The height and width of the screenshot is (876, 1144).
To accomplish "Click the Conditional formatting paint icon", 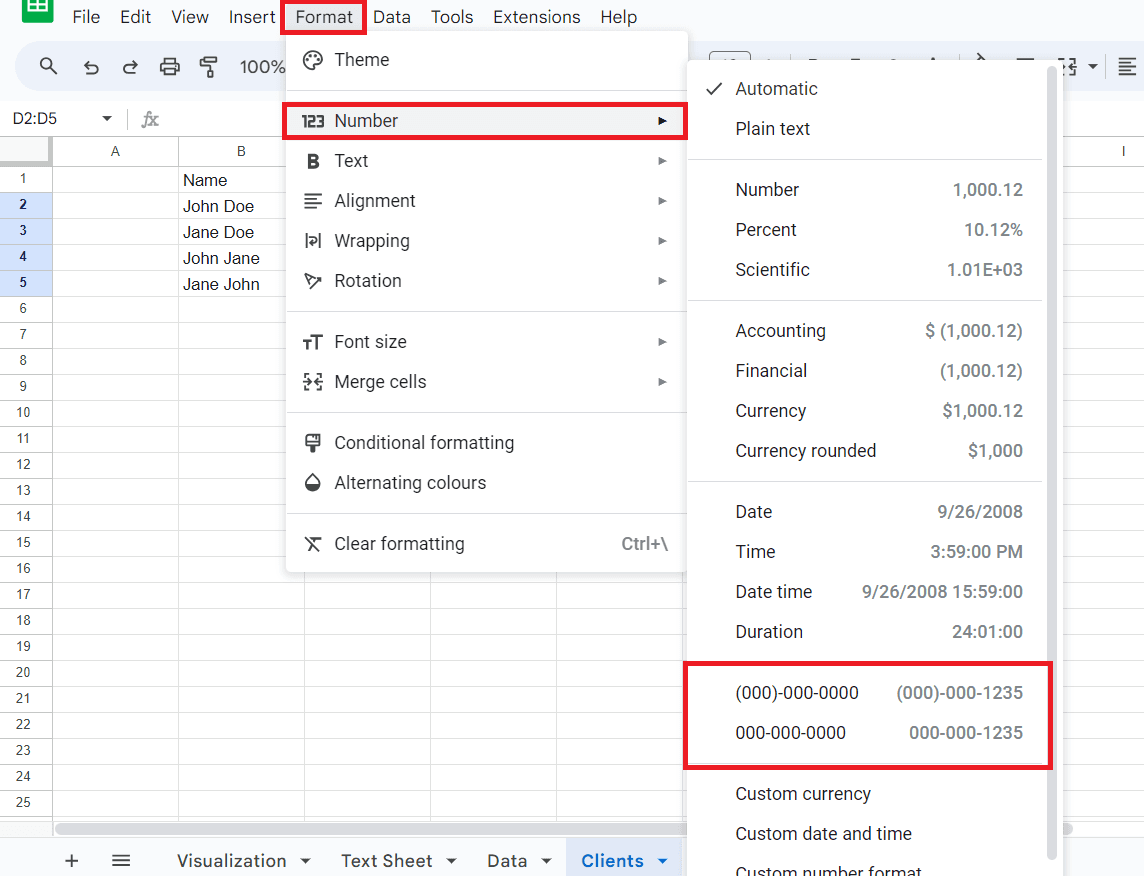I will pos(312,443).
